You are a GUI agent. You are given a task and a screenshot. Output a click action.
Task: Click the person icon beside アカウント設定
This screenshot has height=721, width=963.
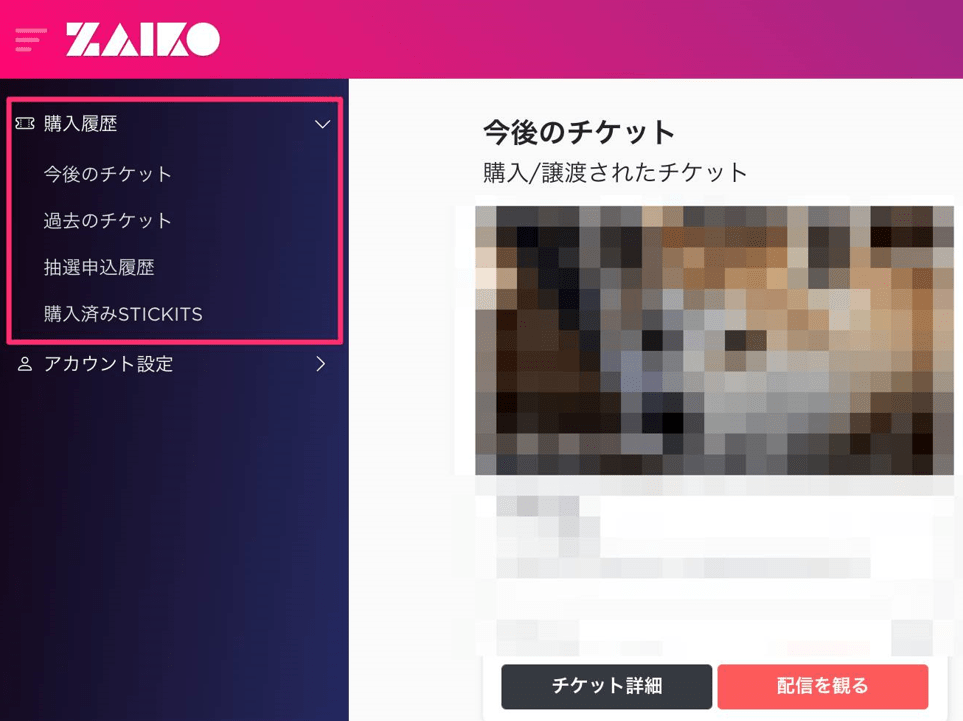click(25, 364)
